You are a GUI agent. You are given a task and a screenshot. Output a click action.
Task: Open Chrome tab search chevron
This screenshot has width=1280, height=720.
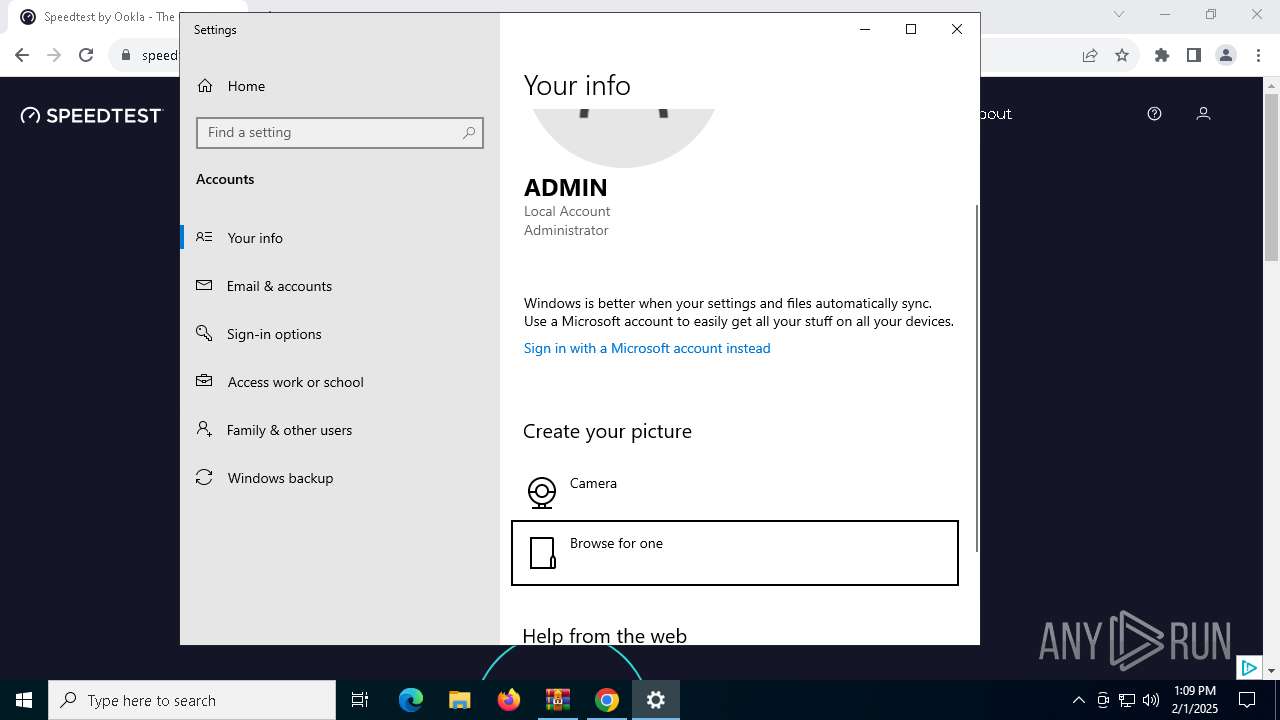click(1119, 14)
